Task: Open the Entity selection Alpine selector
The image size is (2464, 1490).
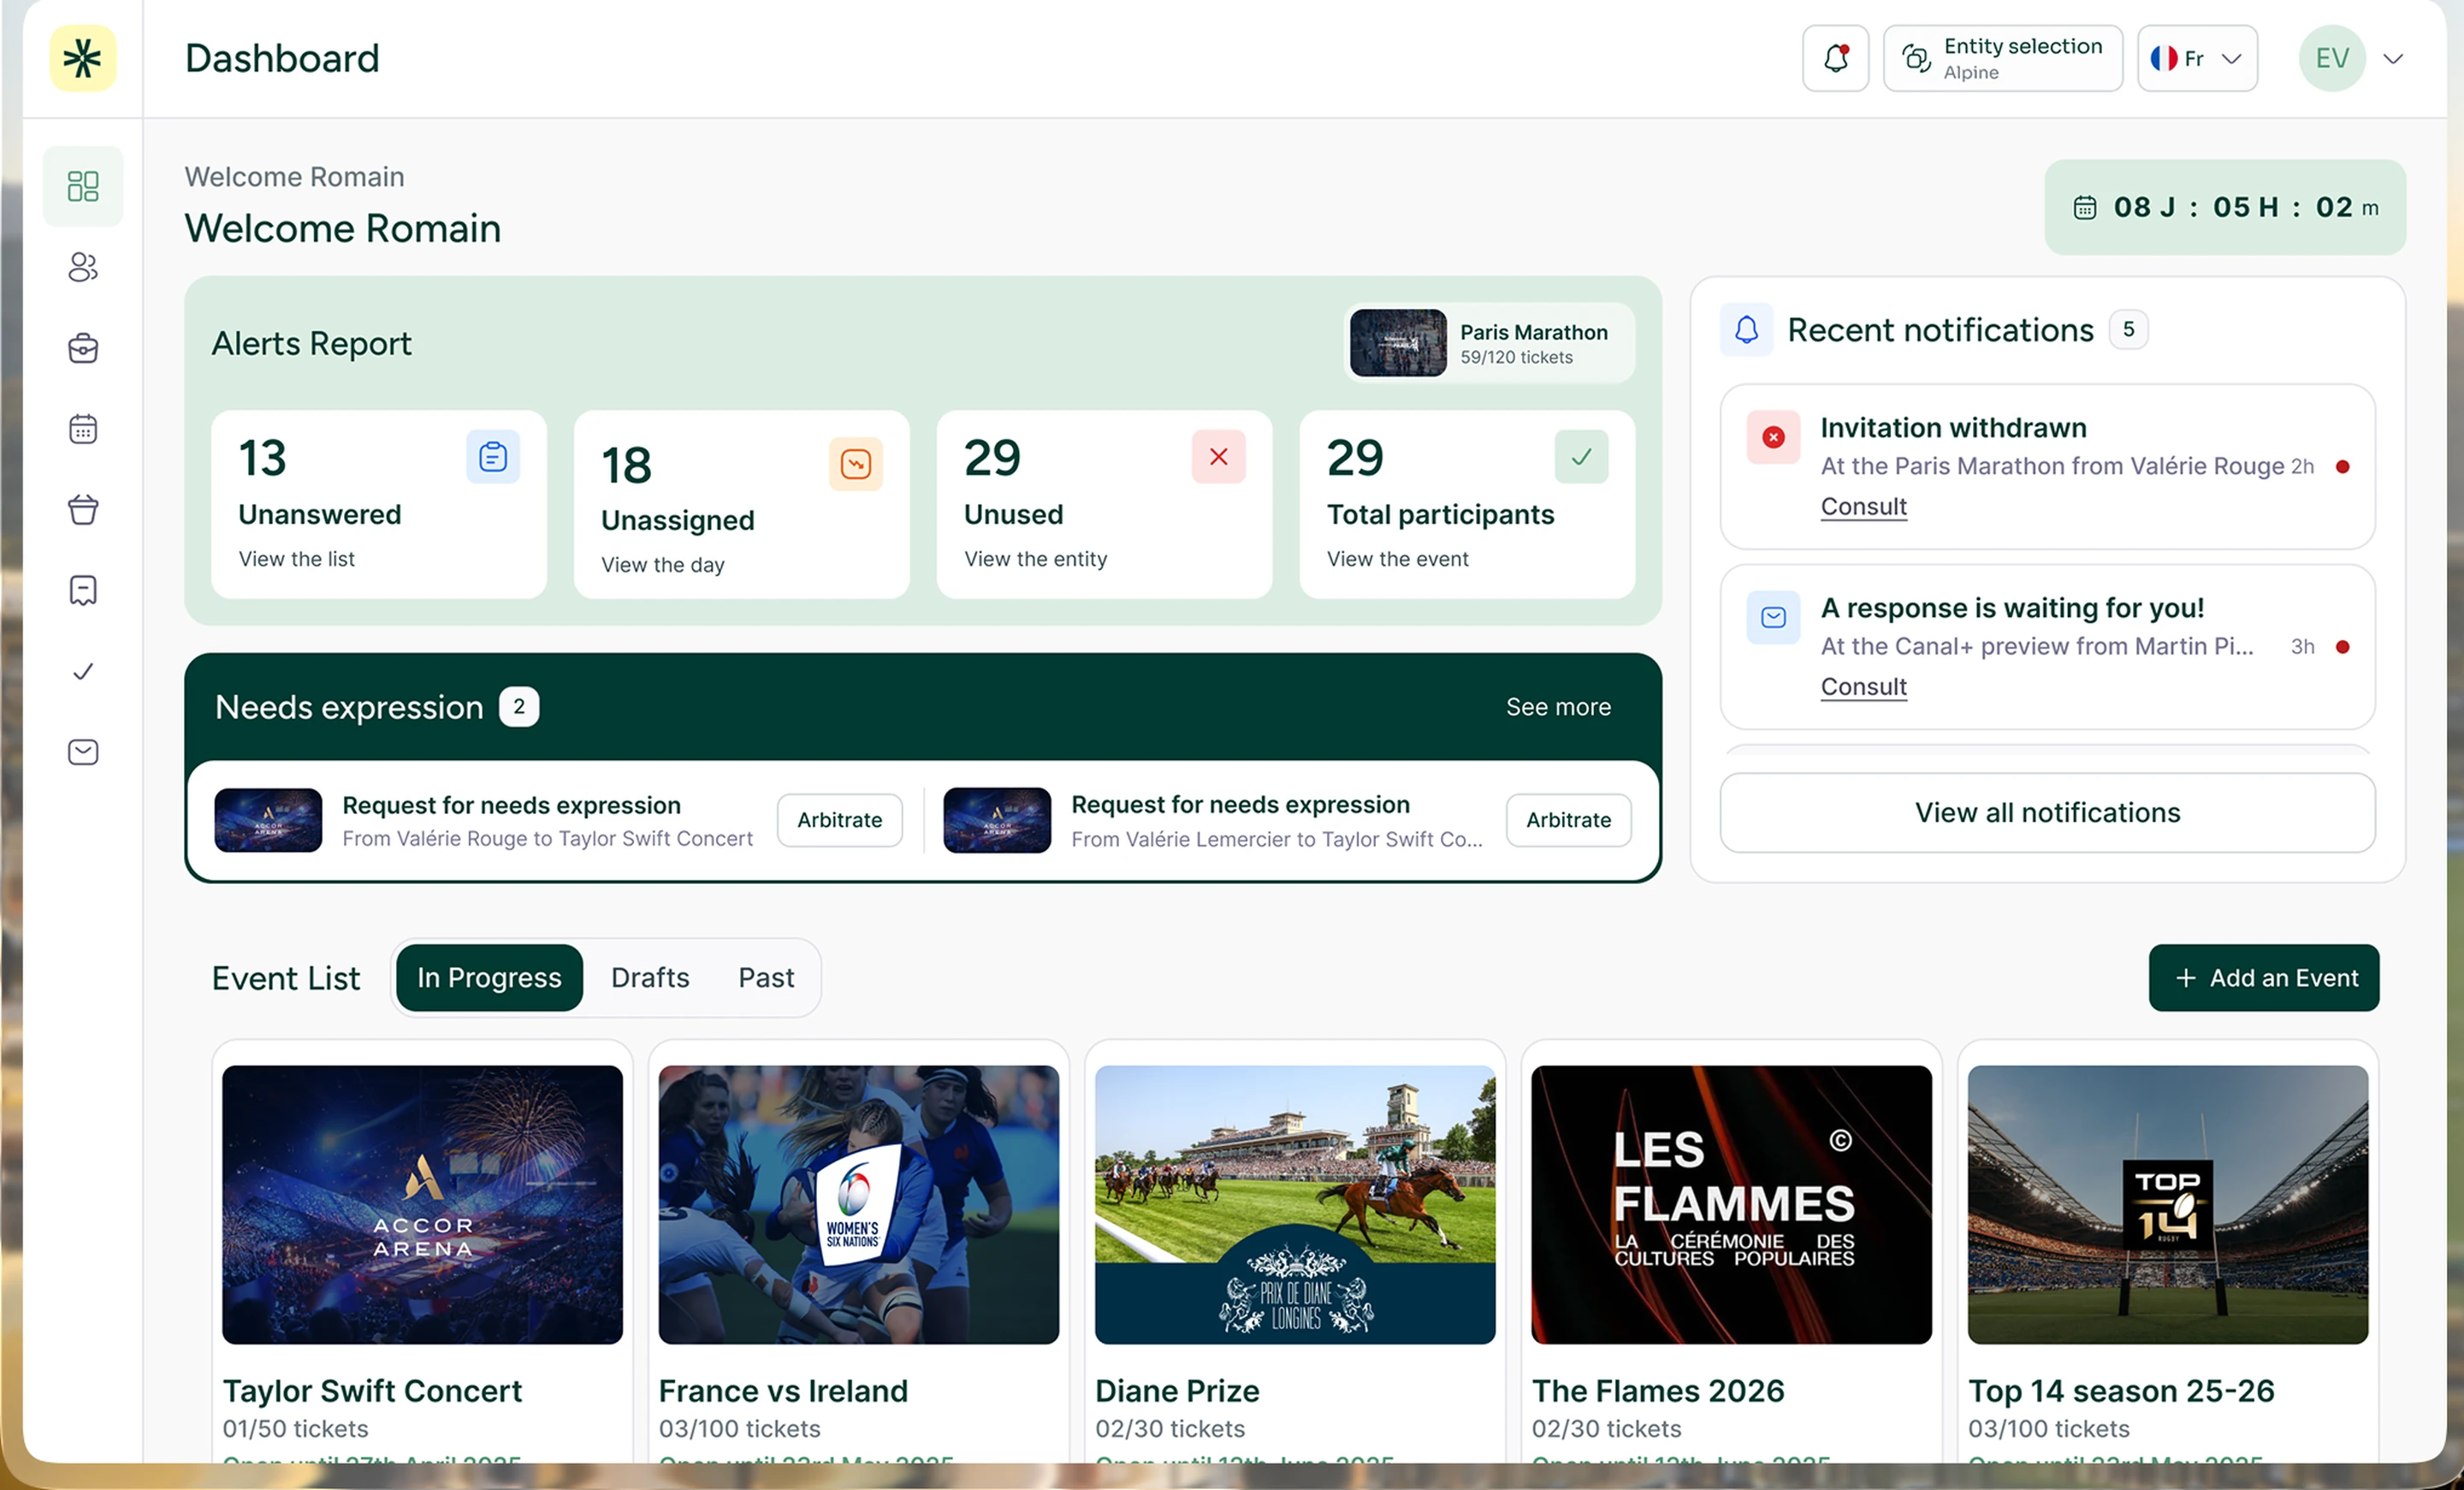Action: (x=2003, y=58)
